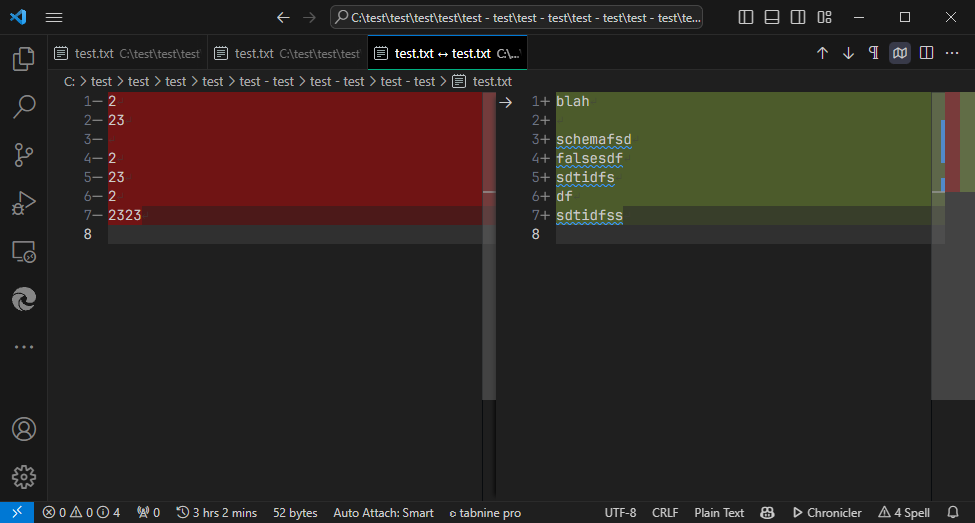Open Problems panel from errors and warnings count
Image resolution: width=975 pixels, height=523 pixels.
tap(81, 512)
